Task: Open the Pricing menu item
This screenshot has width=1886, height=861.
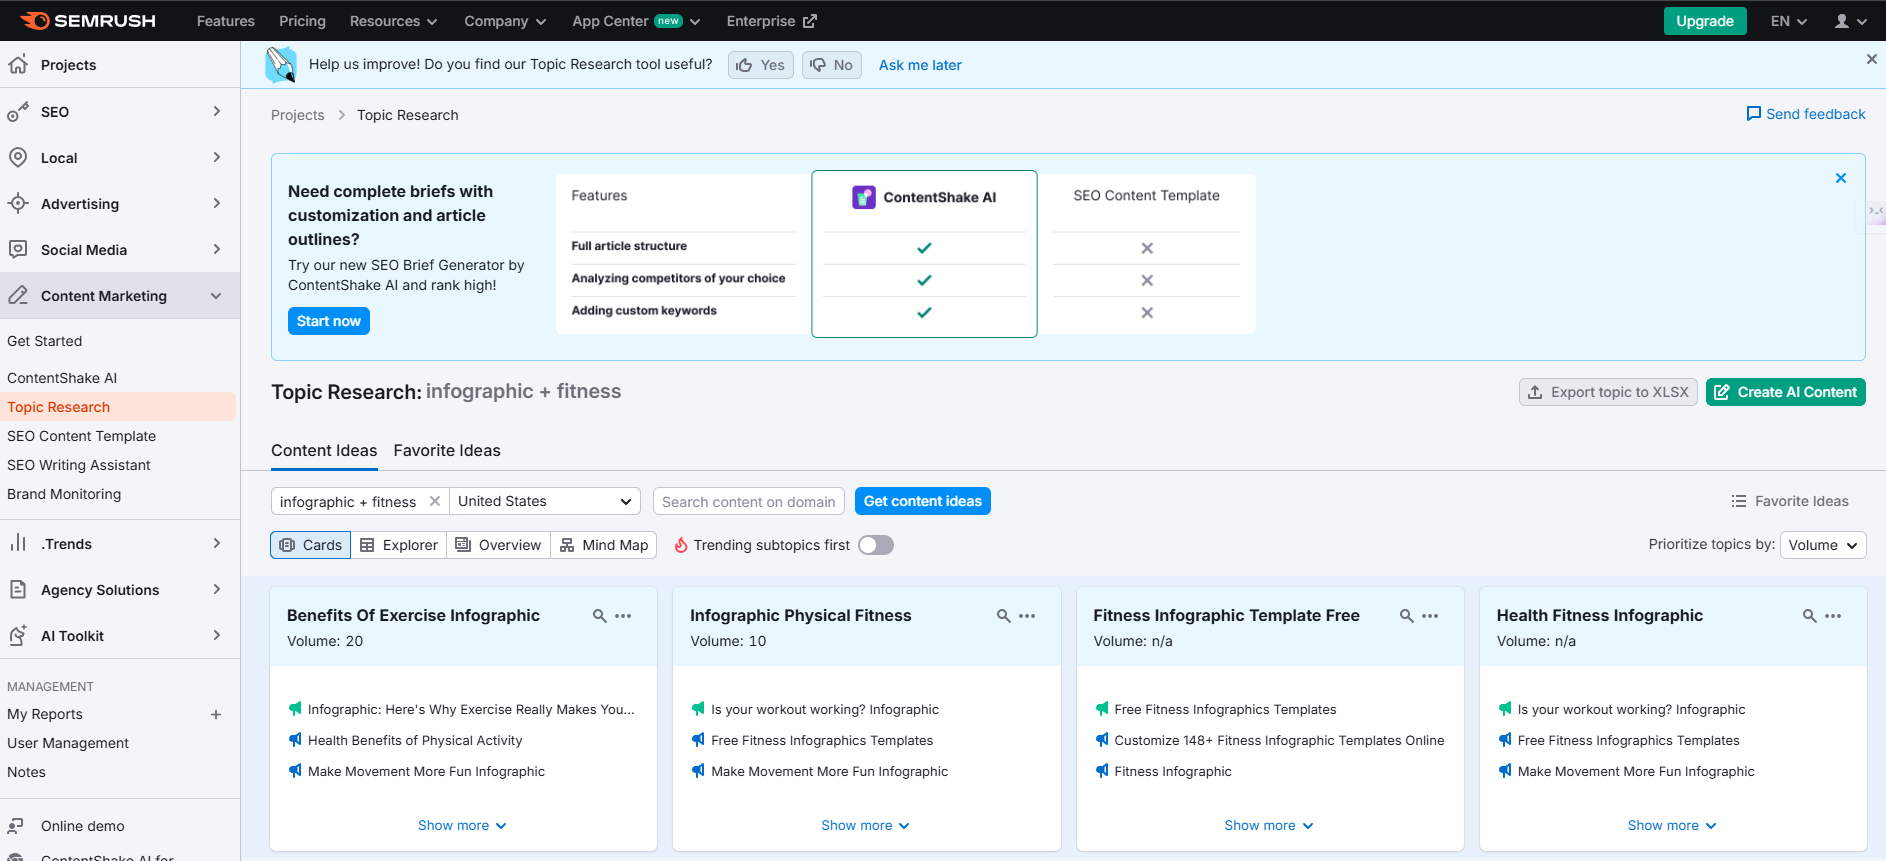Action: 302,21
